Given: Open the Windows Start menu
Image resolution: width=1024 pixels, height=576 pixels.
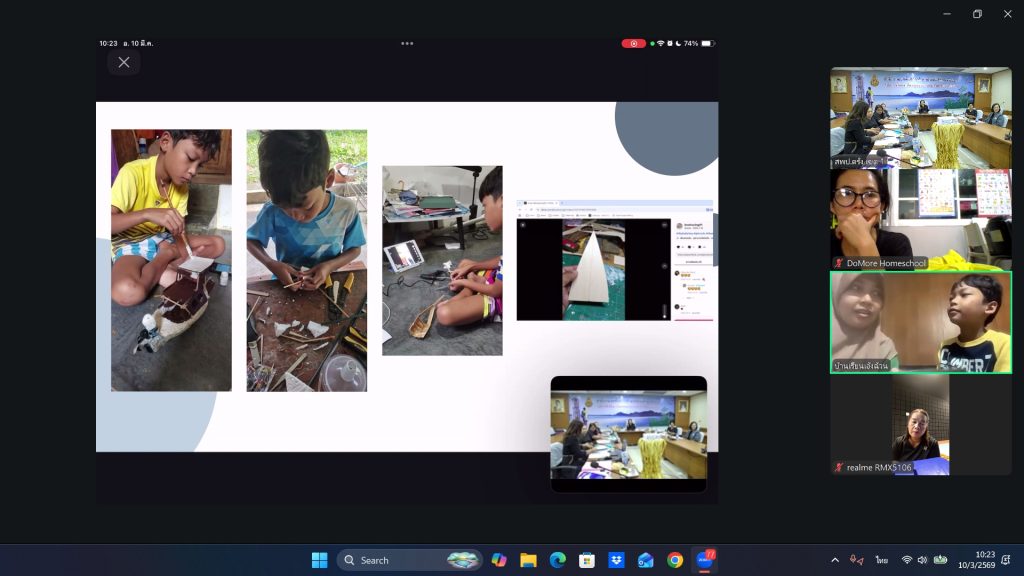Looking at the screenshot, I should point(319,560).
